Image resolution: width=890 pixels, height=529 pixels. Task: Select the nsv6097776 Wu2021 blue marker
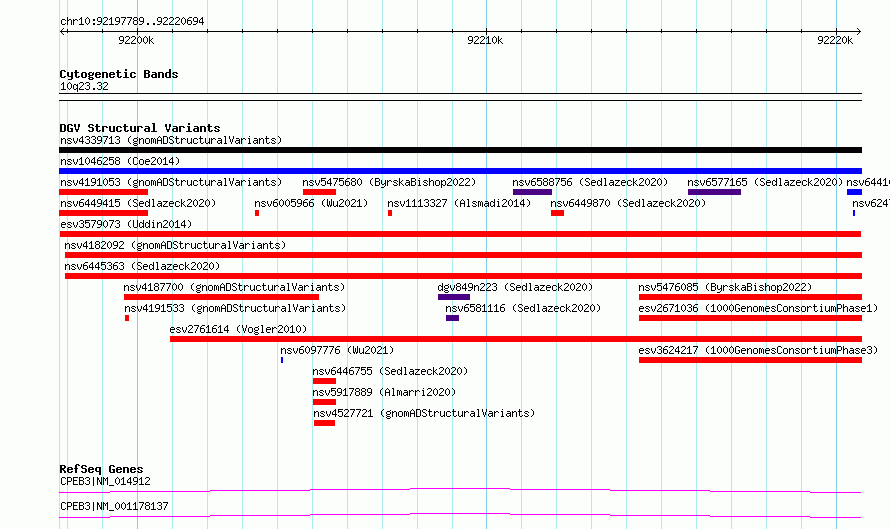point(282,360)
